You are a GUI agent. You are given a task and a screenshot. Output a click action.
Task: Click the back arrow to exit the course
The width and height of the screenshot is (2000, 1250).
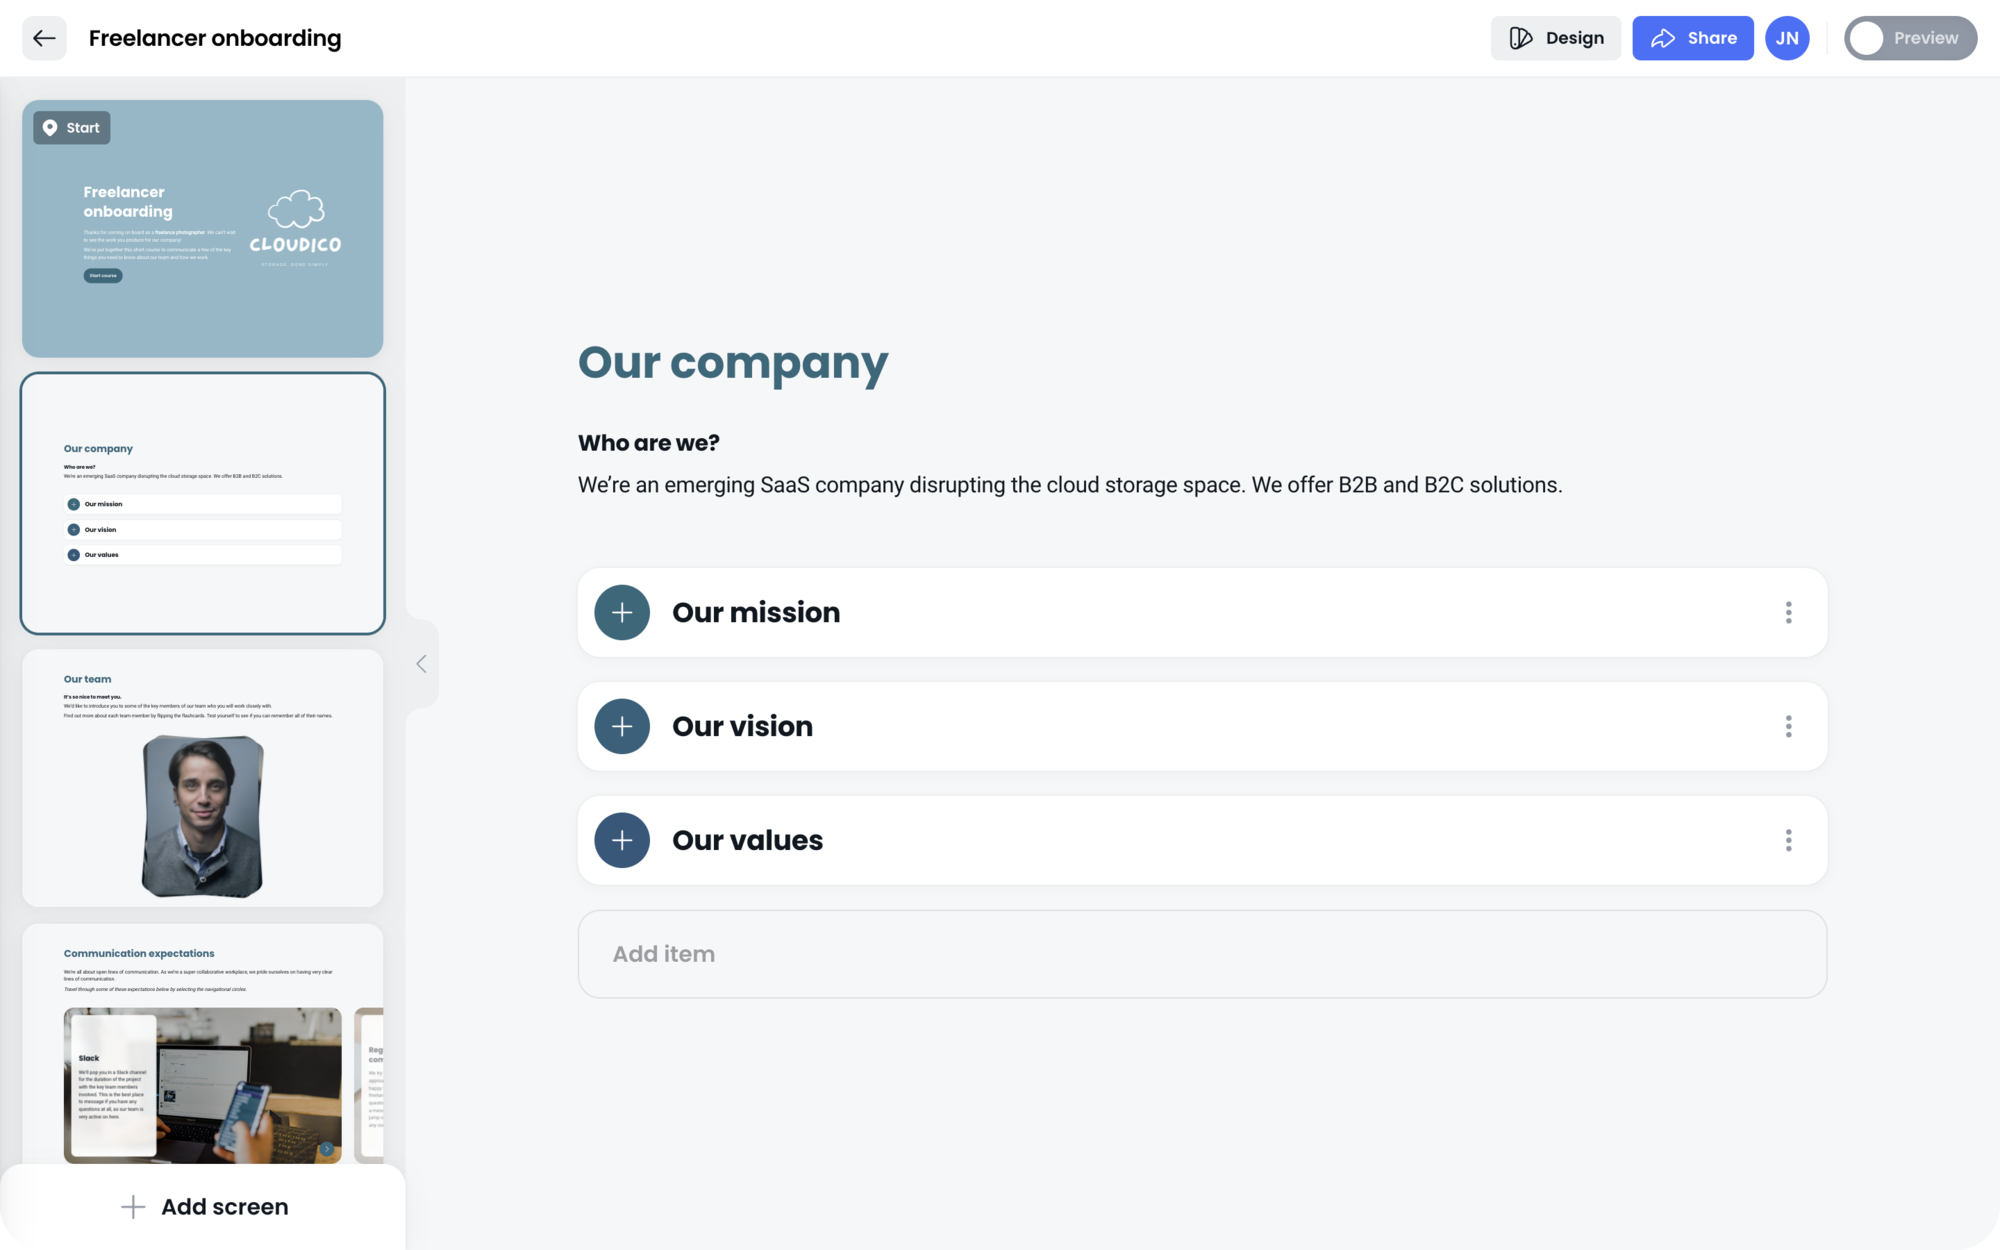pos(42,37)
